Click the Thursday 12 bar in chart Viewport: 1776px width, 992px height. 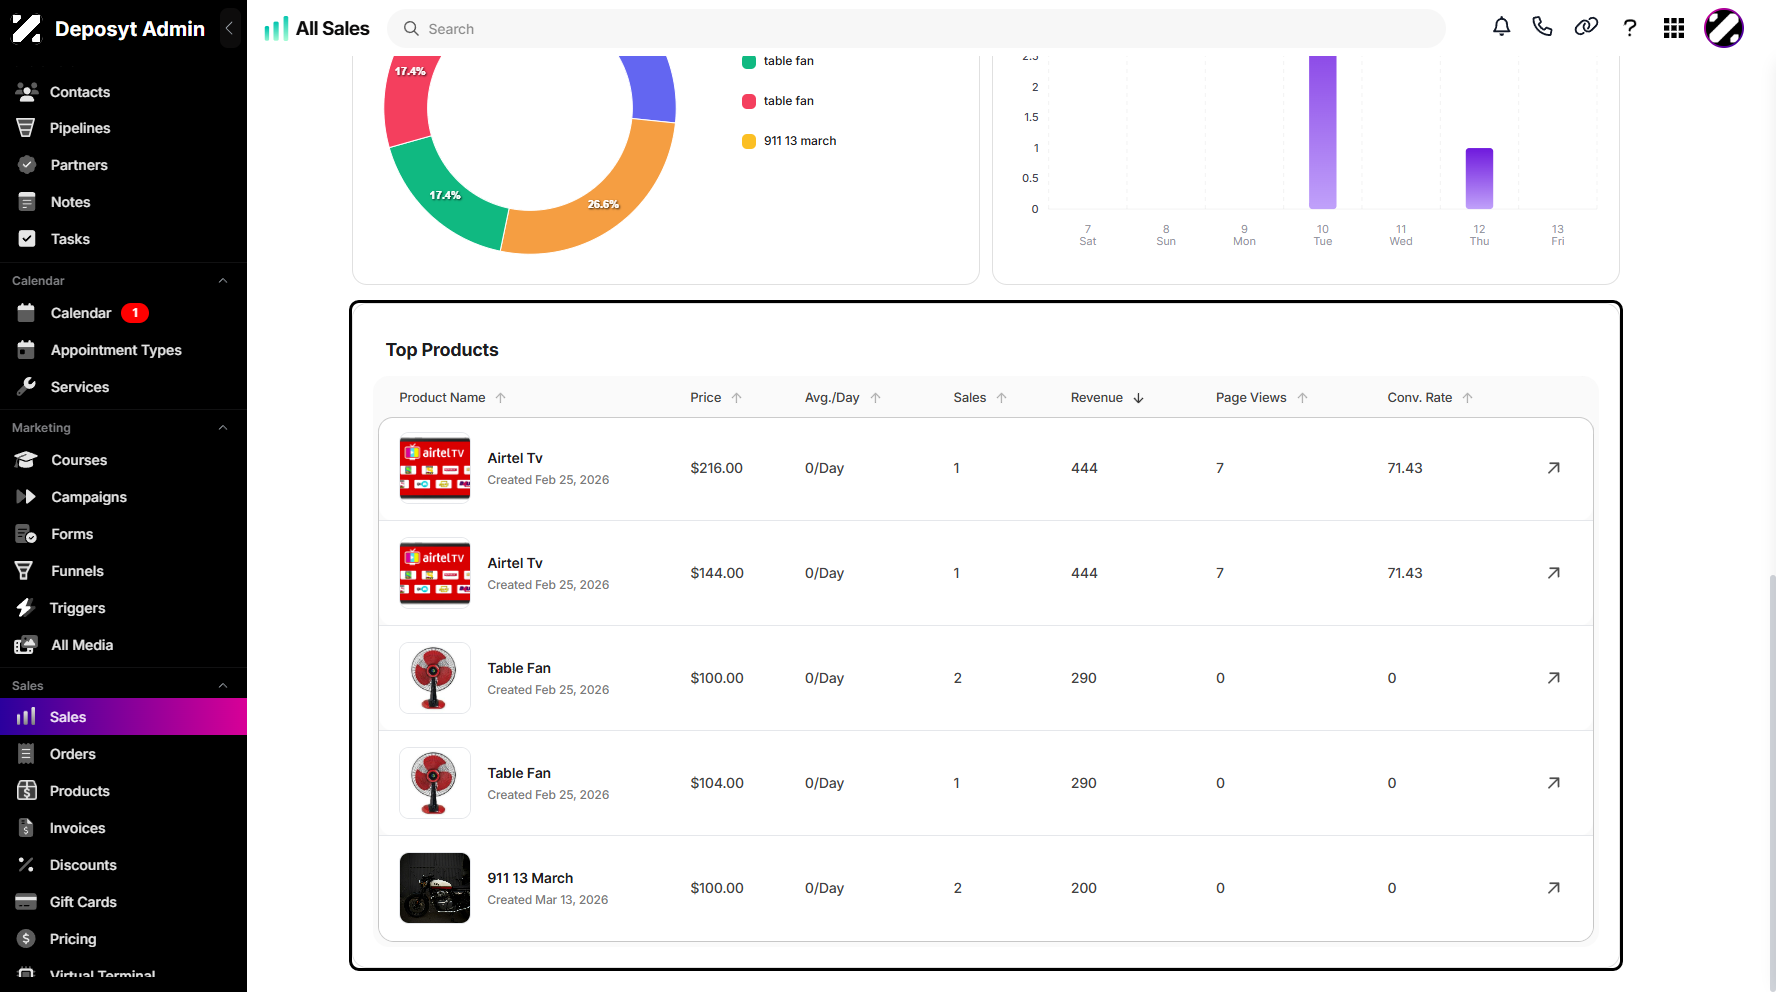pyautogui.click(x=1480, y=178)
